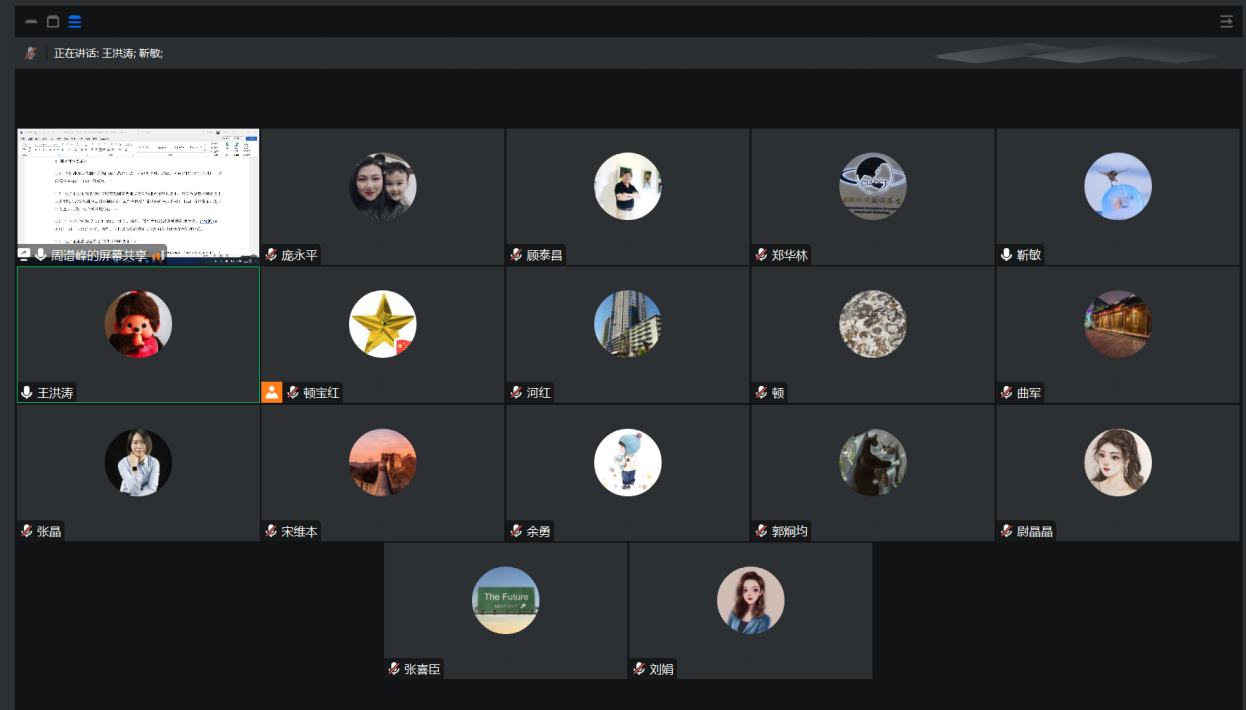Click the muted microphone icon beside 正在讲话
This screenshot has width=1246, height=710.
[31, 53]
